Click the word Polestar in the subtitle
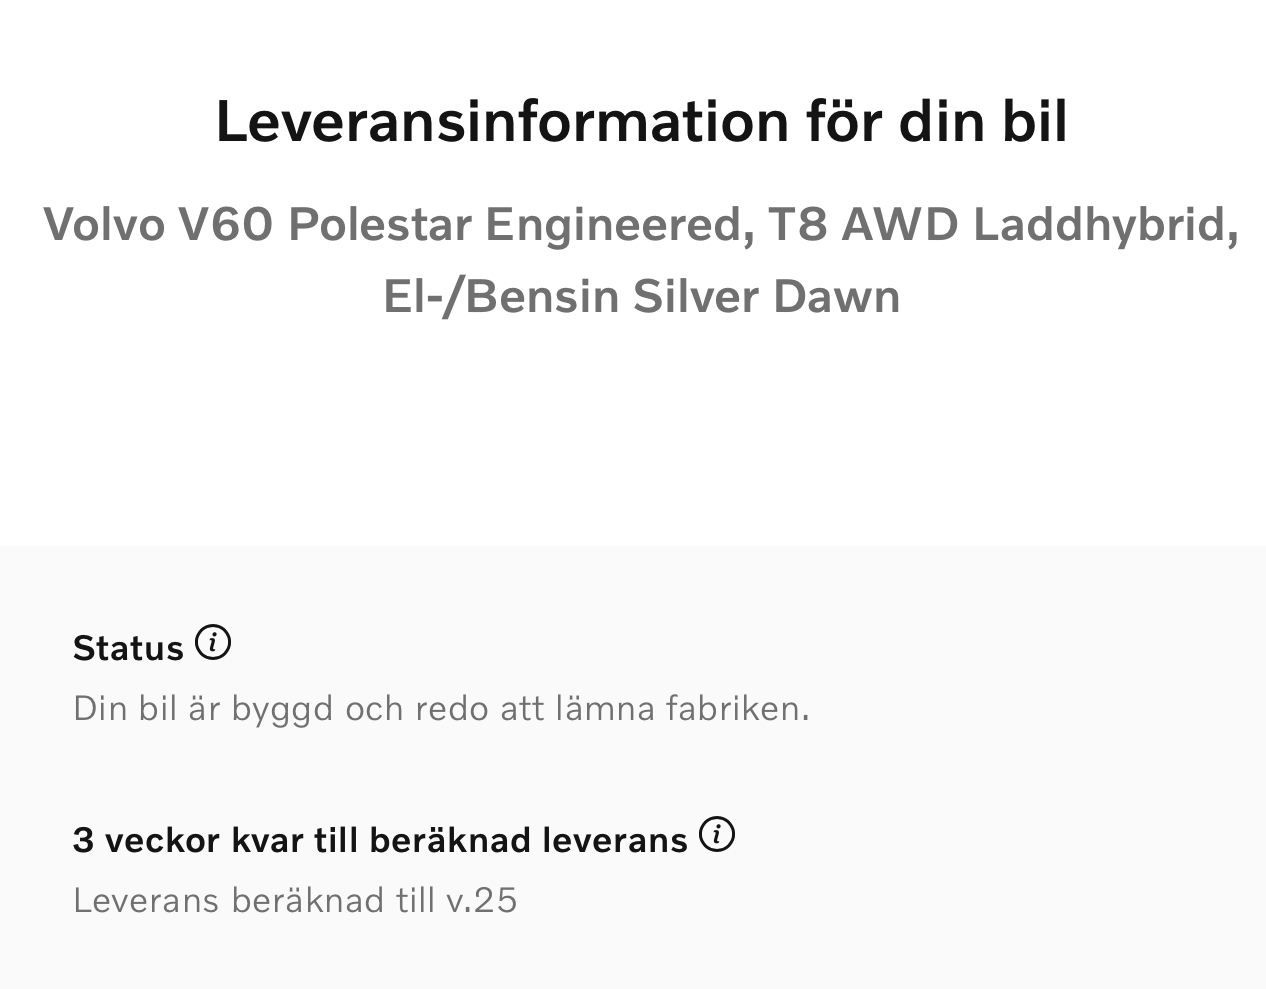This screenshot has height=989, width=1266. point(380,224)
